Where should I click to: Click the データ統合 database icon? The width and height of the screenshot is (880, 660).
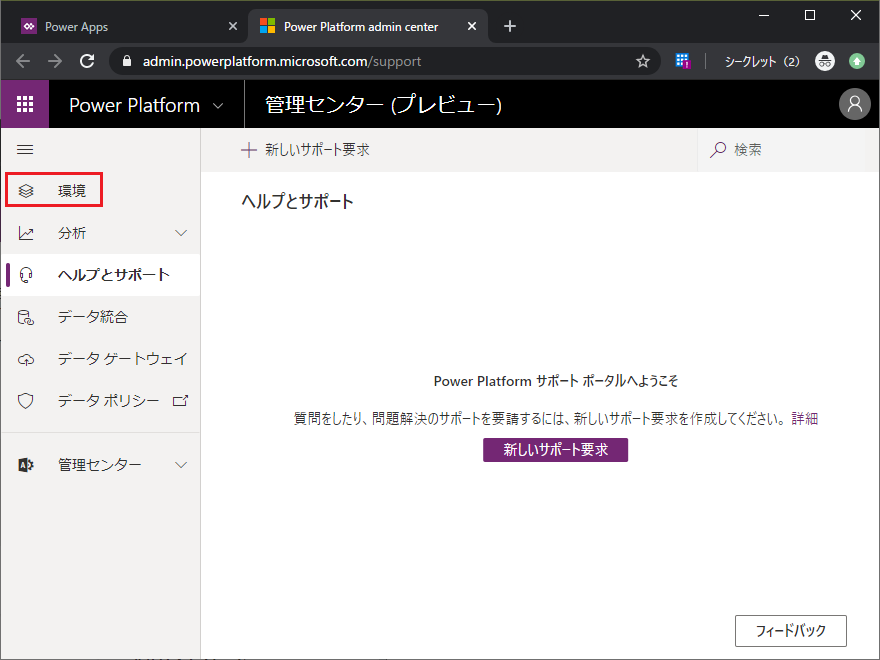tap(26, 317)
